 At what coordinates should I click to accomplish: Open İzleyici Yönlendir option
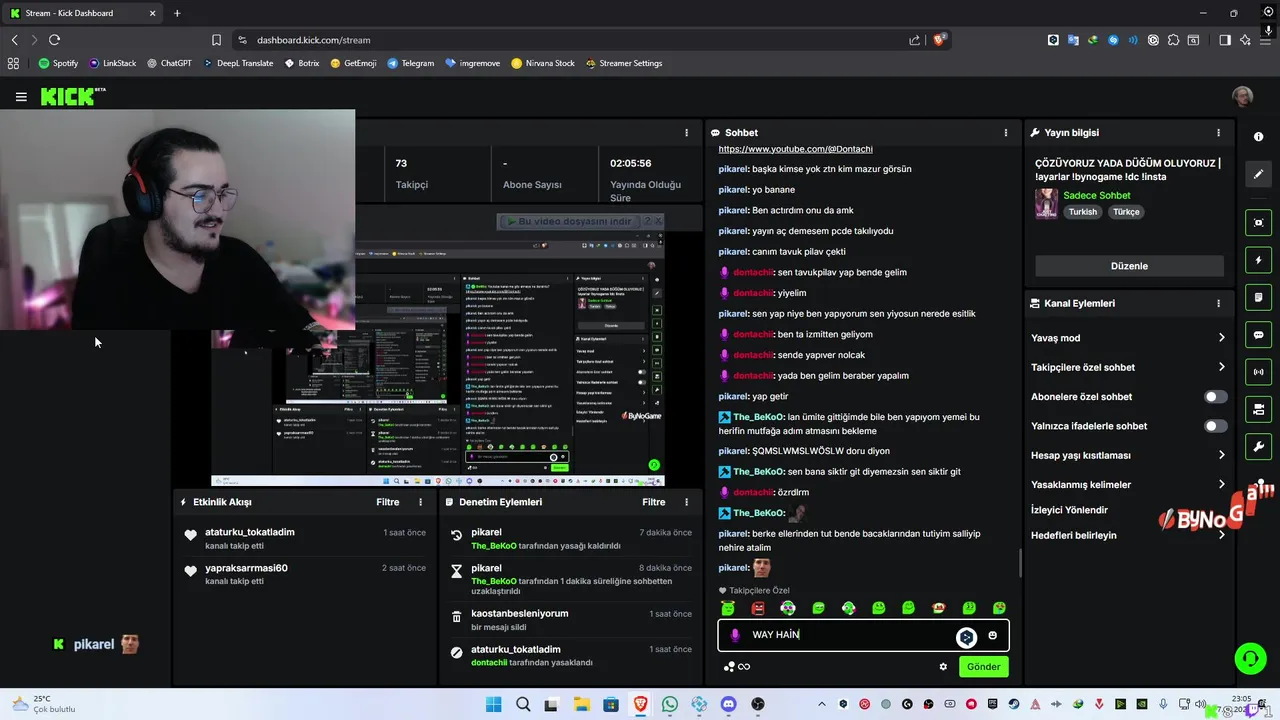[1069, 510]
